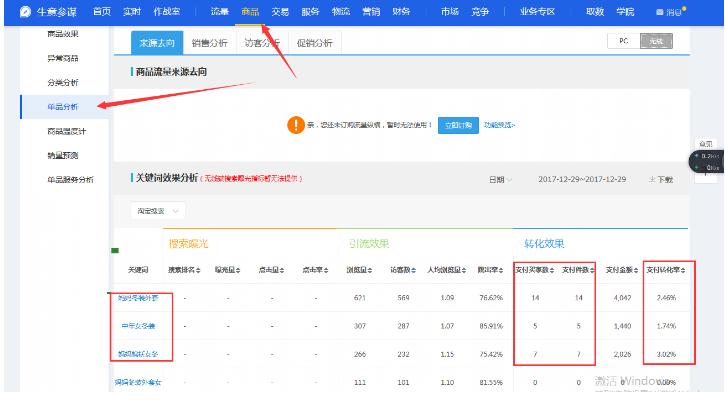Click the 85.91% bounce rate cell
This screenshot has height=404, width=725.
(x=491, y=326)
